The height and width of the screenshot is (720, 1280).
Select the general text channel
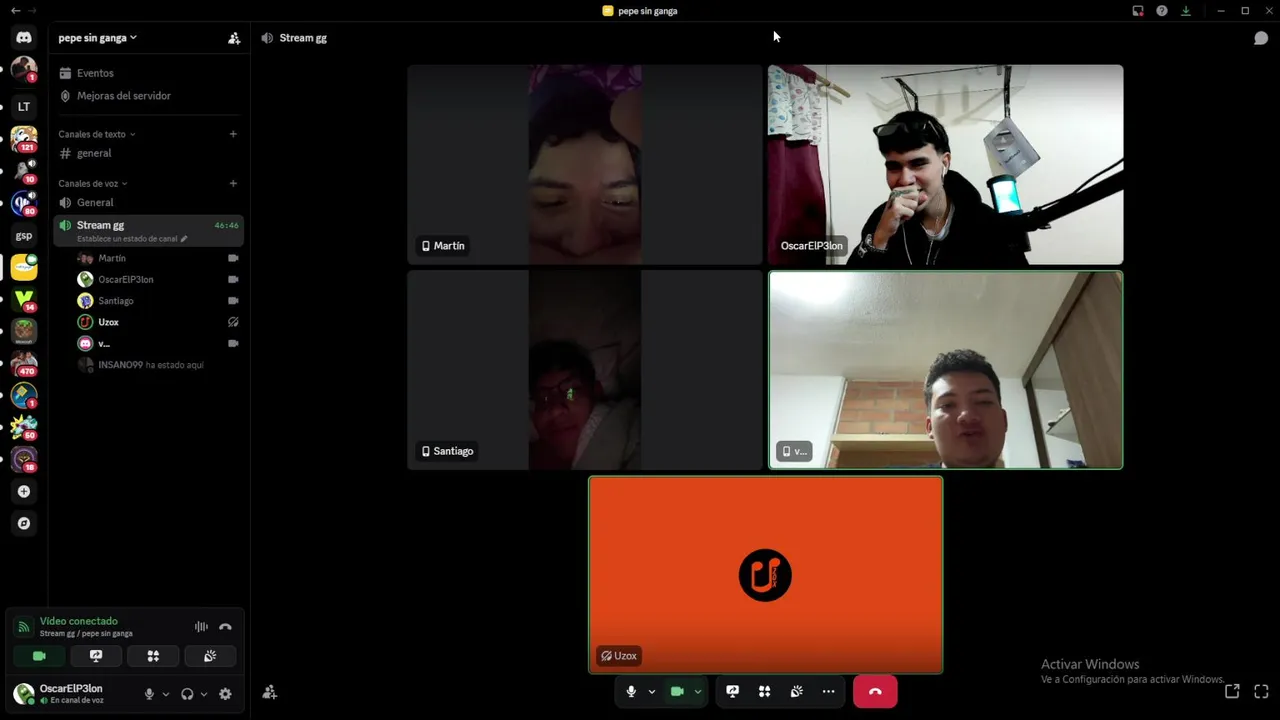148,153
